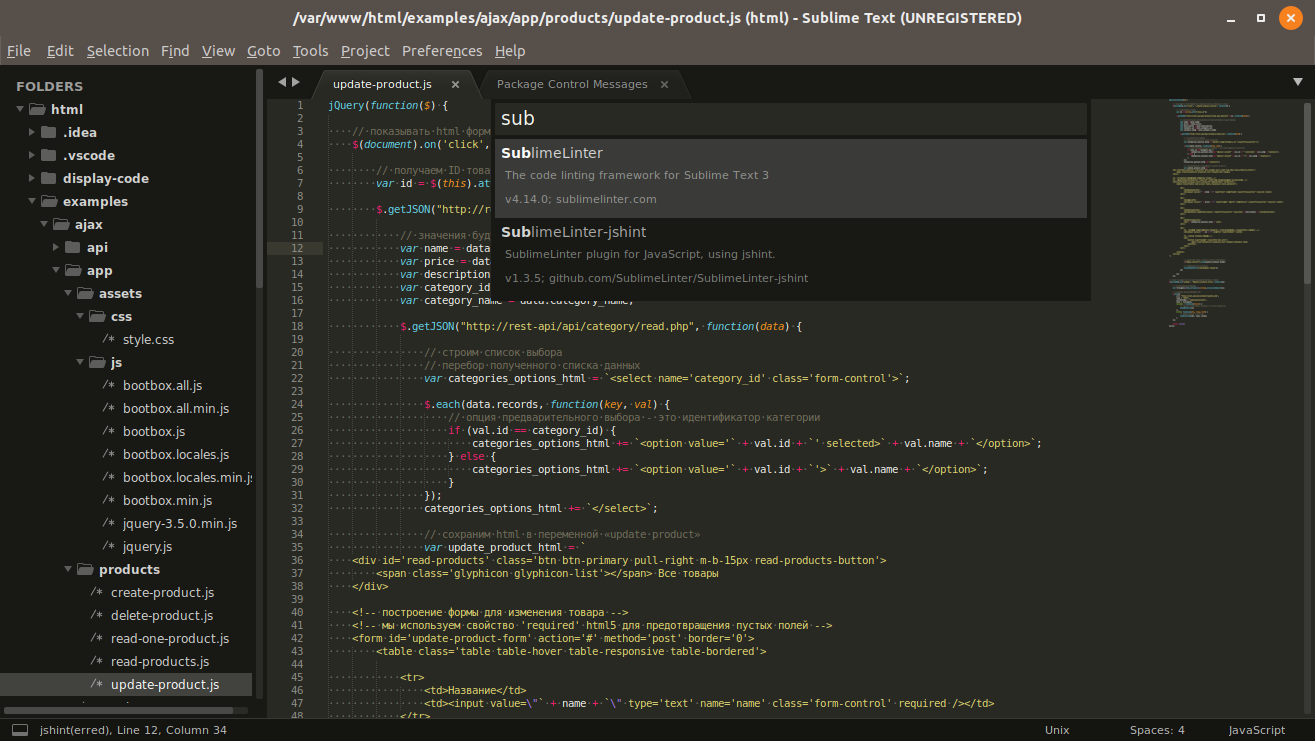Open the Selection menu
This screenshot has width=1315, height=741.
coord(118,51)
